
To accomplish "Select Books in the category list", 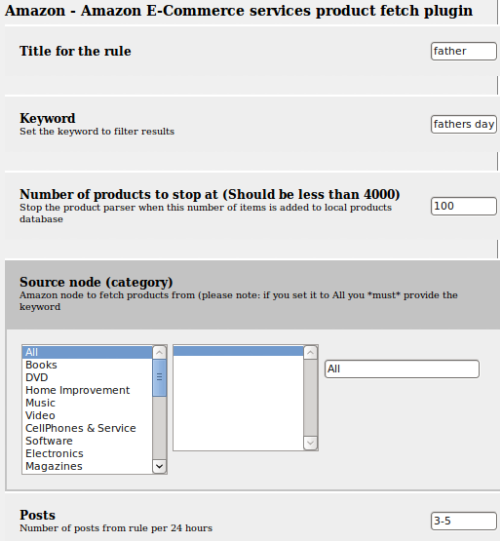I will (87, 365).
